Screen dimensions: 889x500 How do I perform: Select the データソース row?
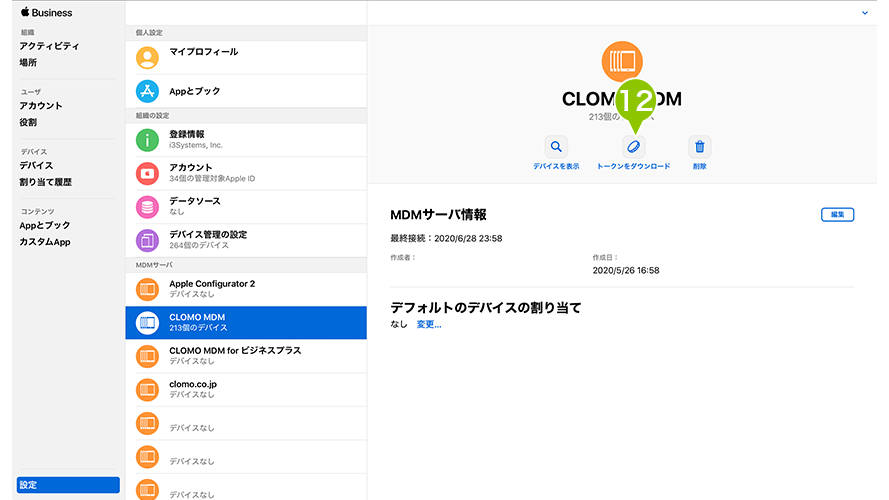click(246, 206)
